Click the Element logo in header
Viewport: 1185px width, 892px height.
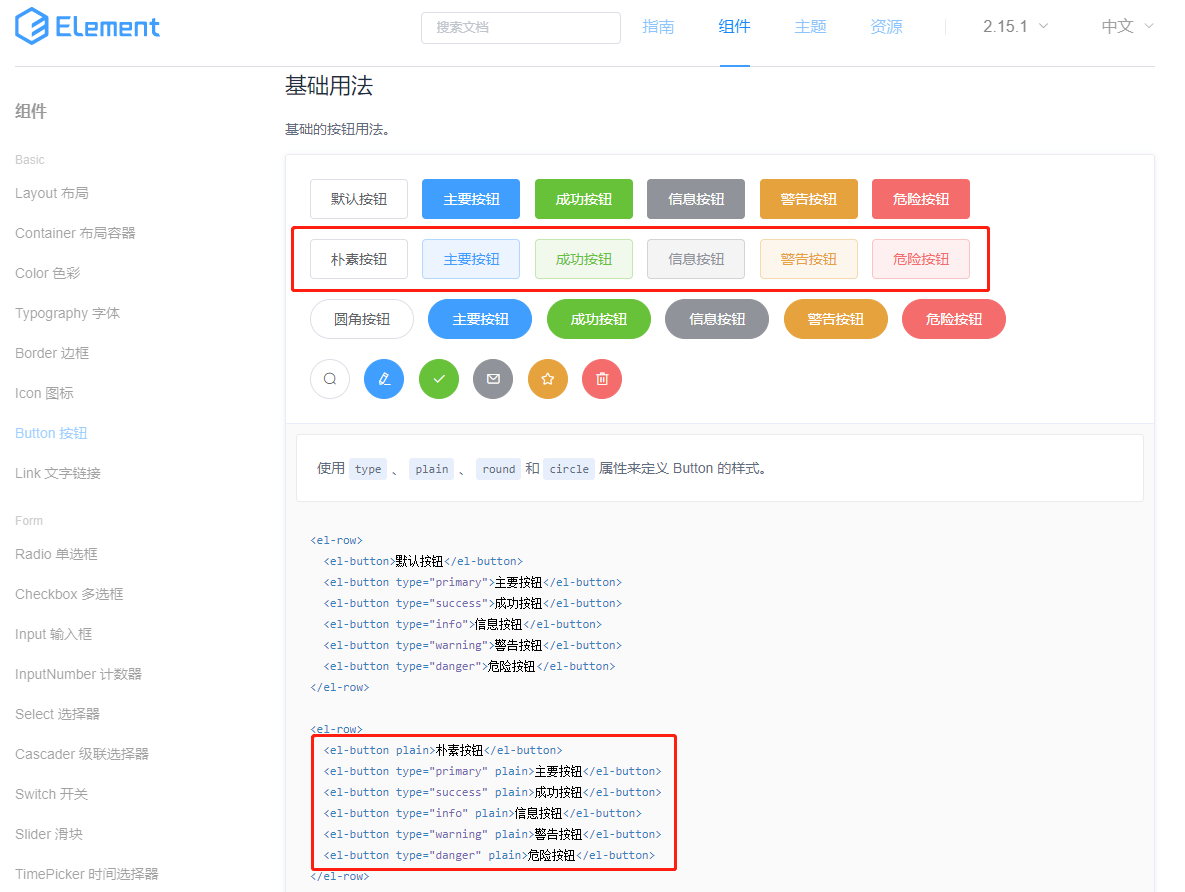(x=88, y=26)
